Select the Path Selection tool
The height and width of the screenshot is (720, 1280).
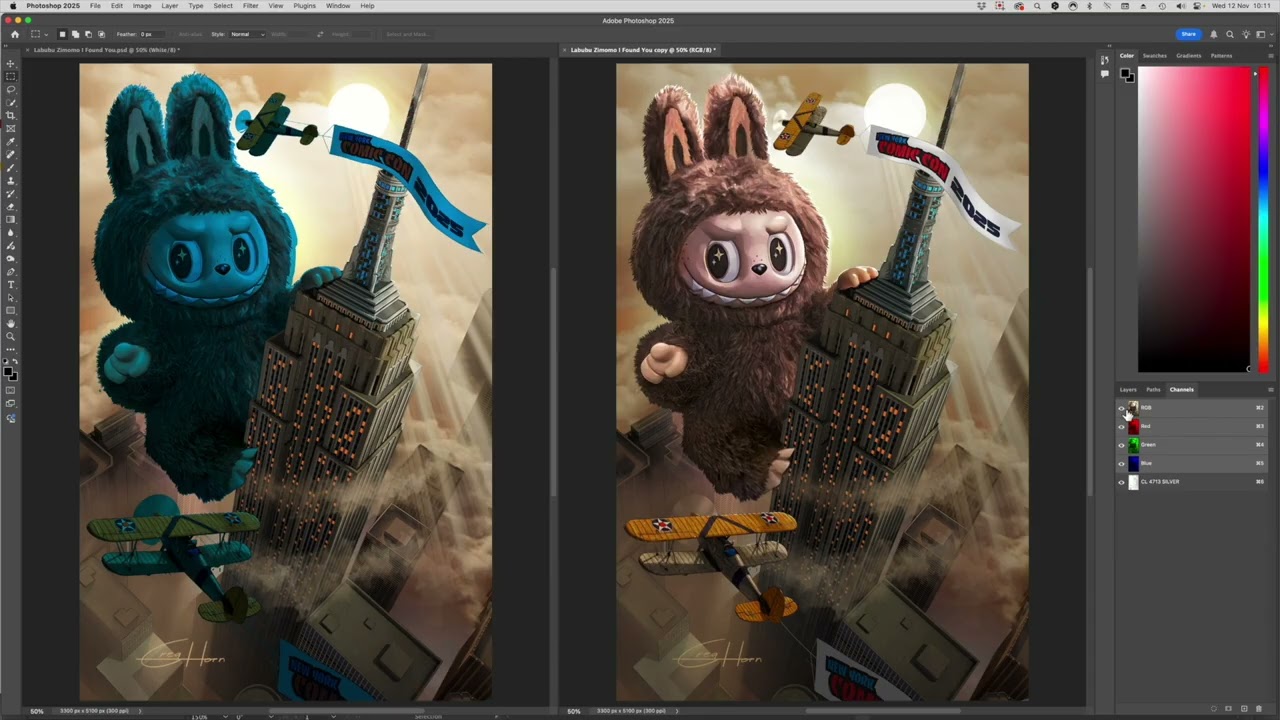[11, 297]
